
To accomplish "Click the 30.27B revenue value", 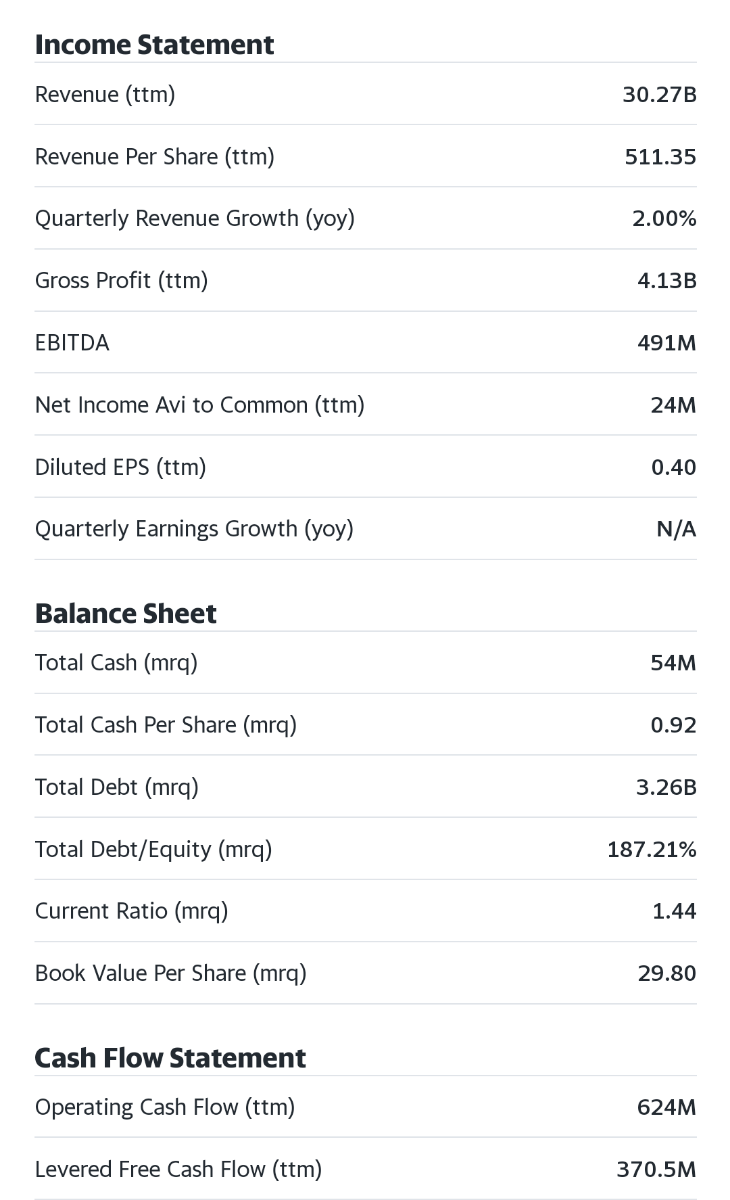I will [x=659, y=95].
